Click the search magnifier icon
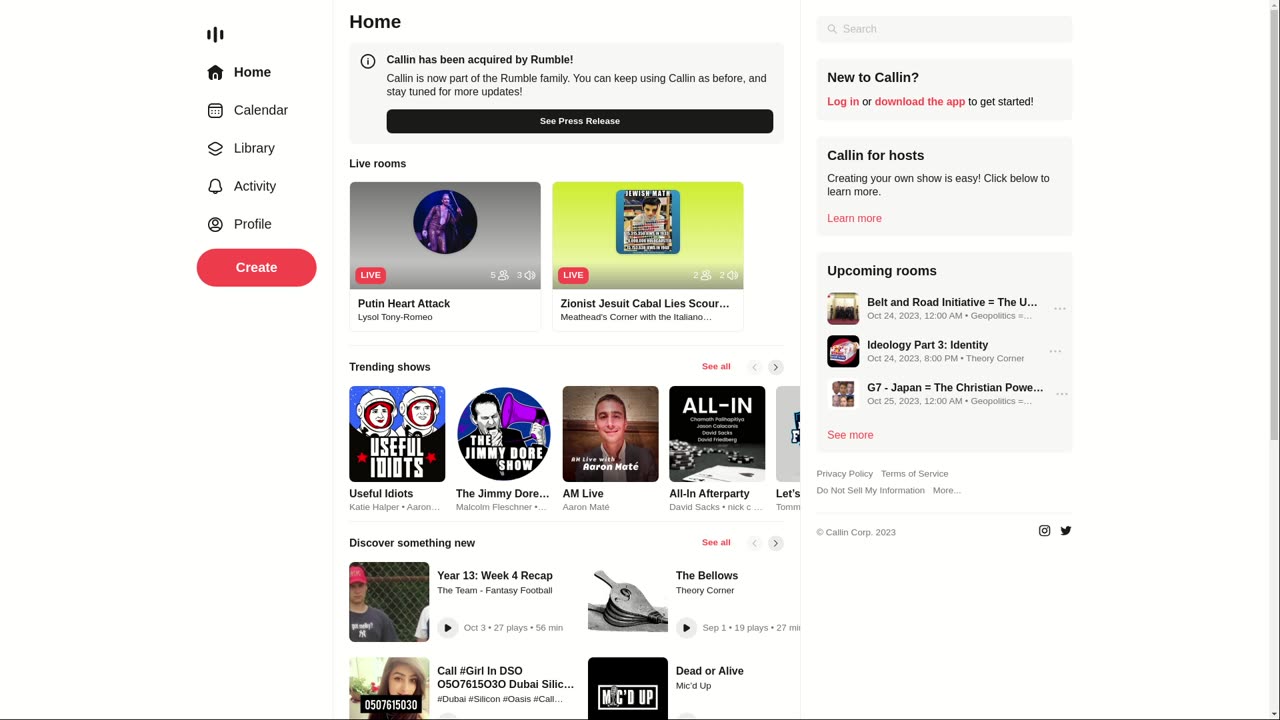The height and width of the screenshot is (720, 1280). pyautogui.click(x=832, y=29)
